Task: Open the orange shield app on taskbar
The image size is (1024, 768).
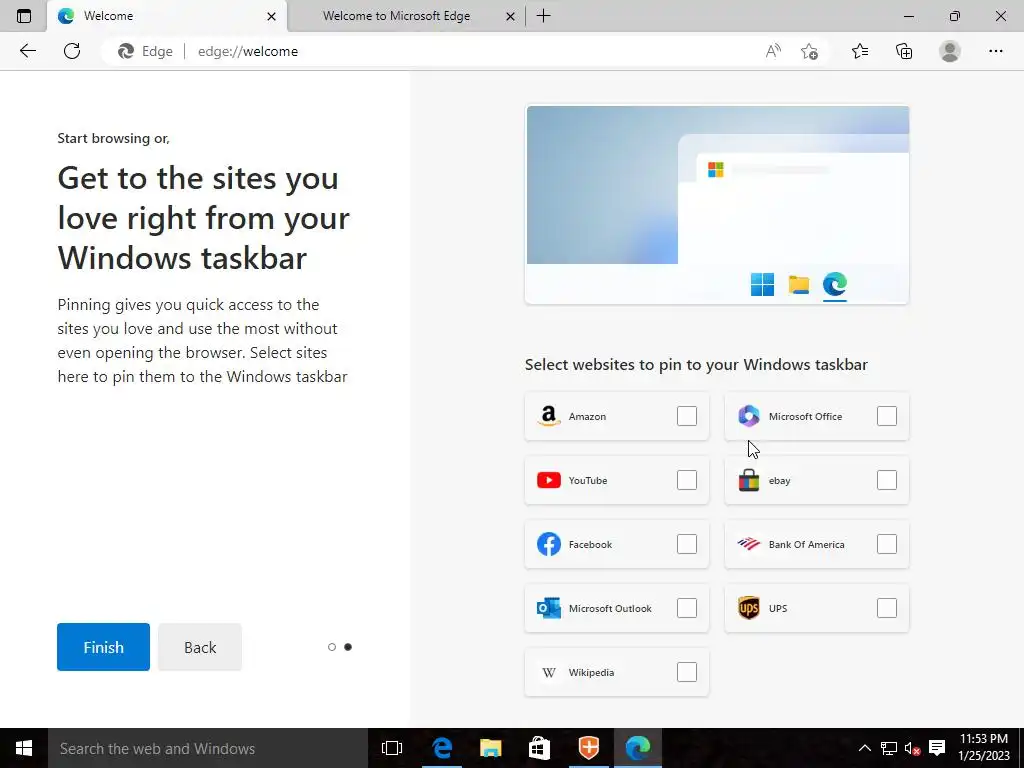Action: coord(588,748)
